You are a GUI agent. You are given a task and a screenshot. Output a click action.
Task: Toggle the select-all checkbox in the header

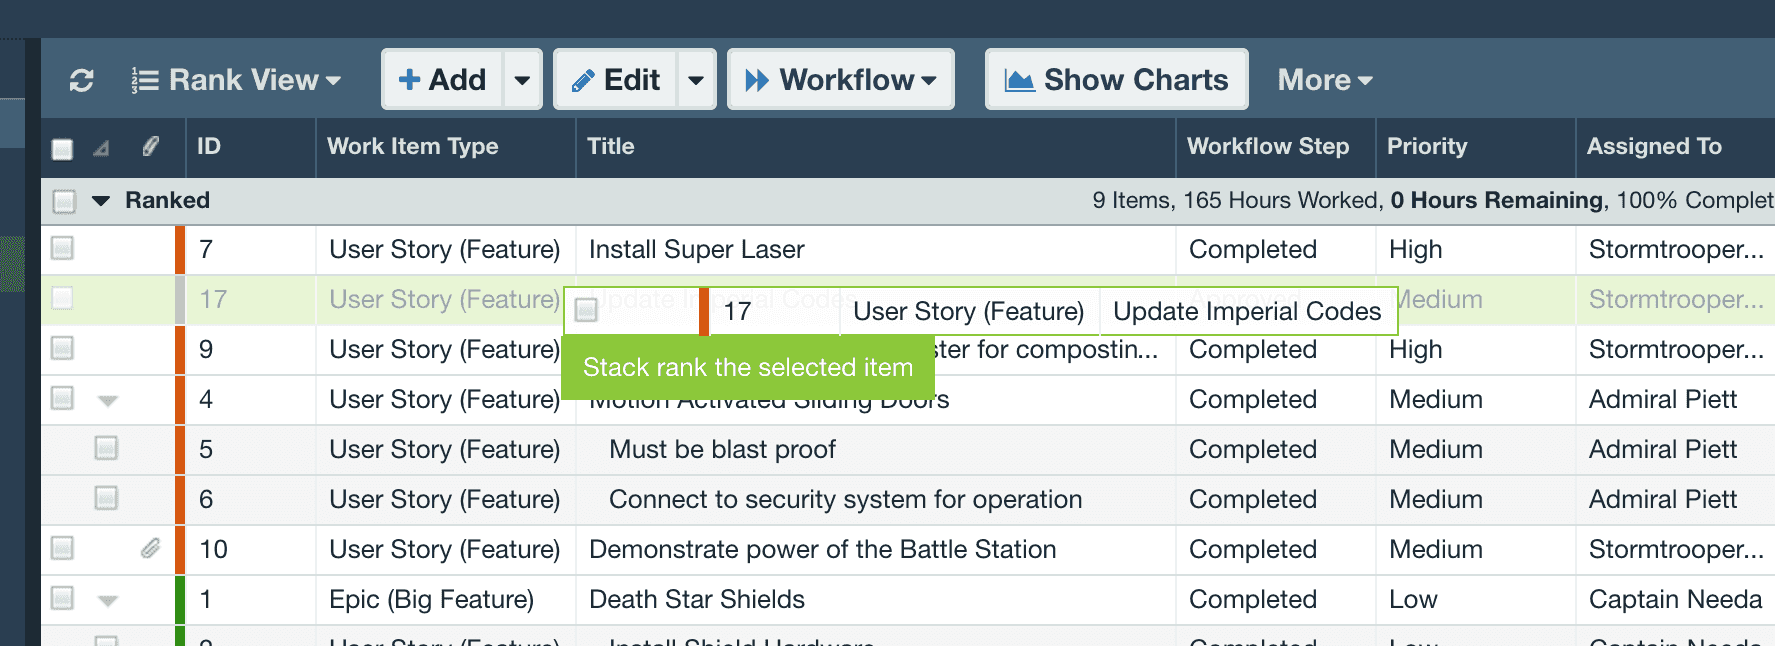(62, 149)
